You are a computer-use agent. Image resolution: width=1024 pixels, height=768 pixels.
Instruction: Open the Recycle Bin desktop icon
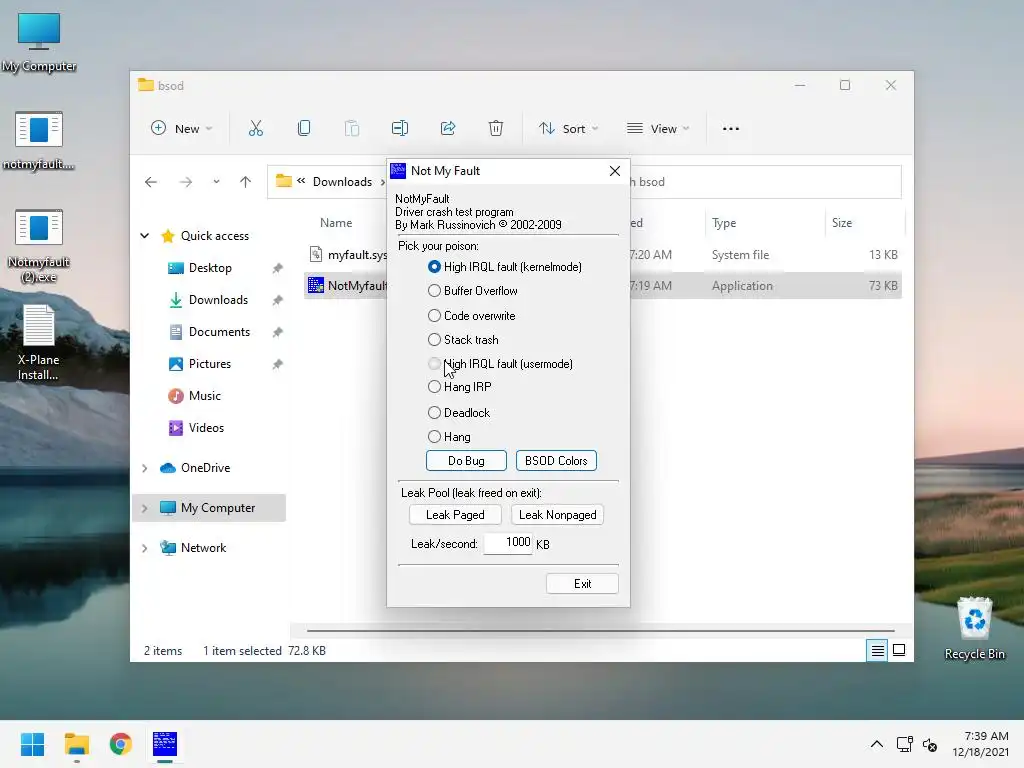[974, 629]
